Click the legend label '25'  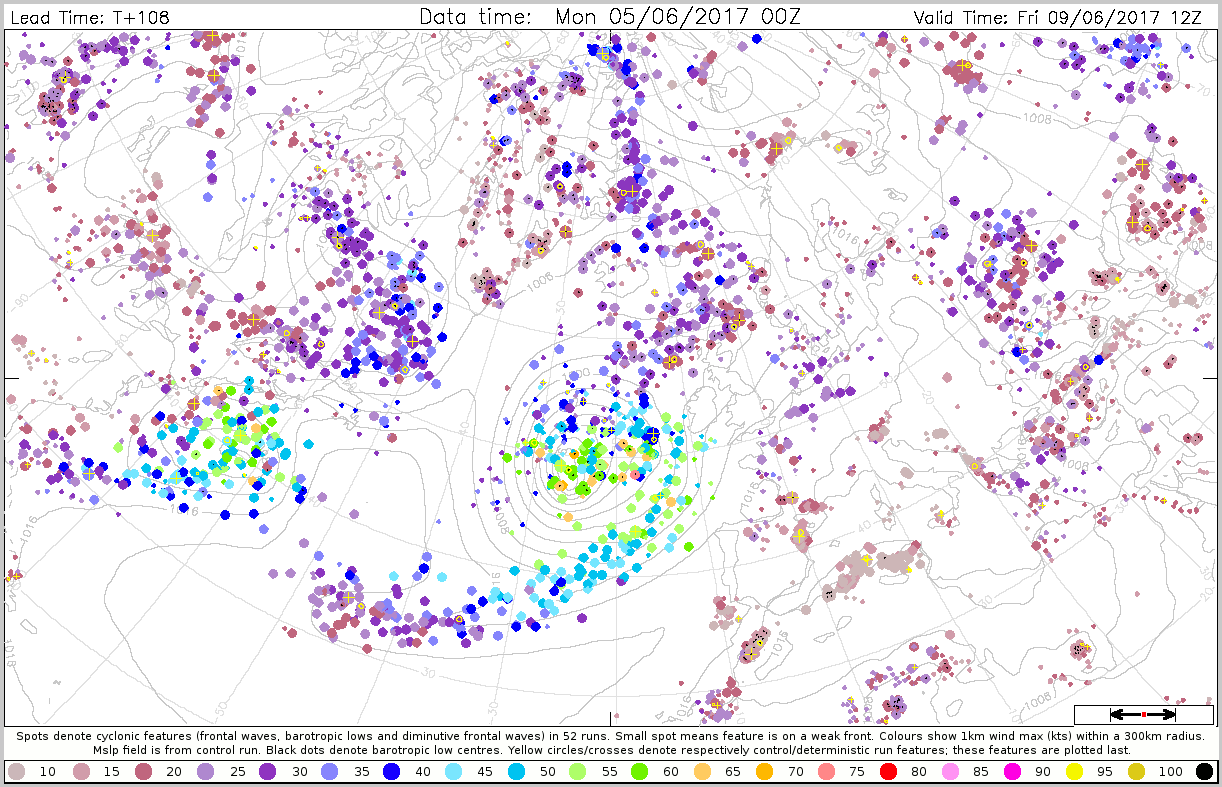[x=236, y=772]
